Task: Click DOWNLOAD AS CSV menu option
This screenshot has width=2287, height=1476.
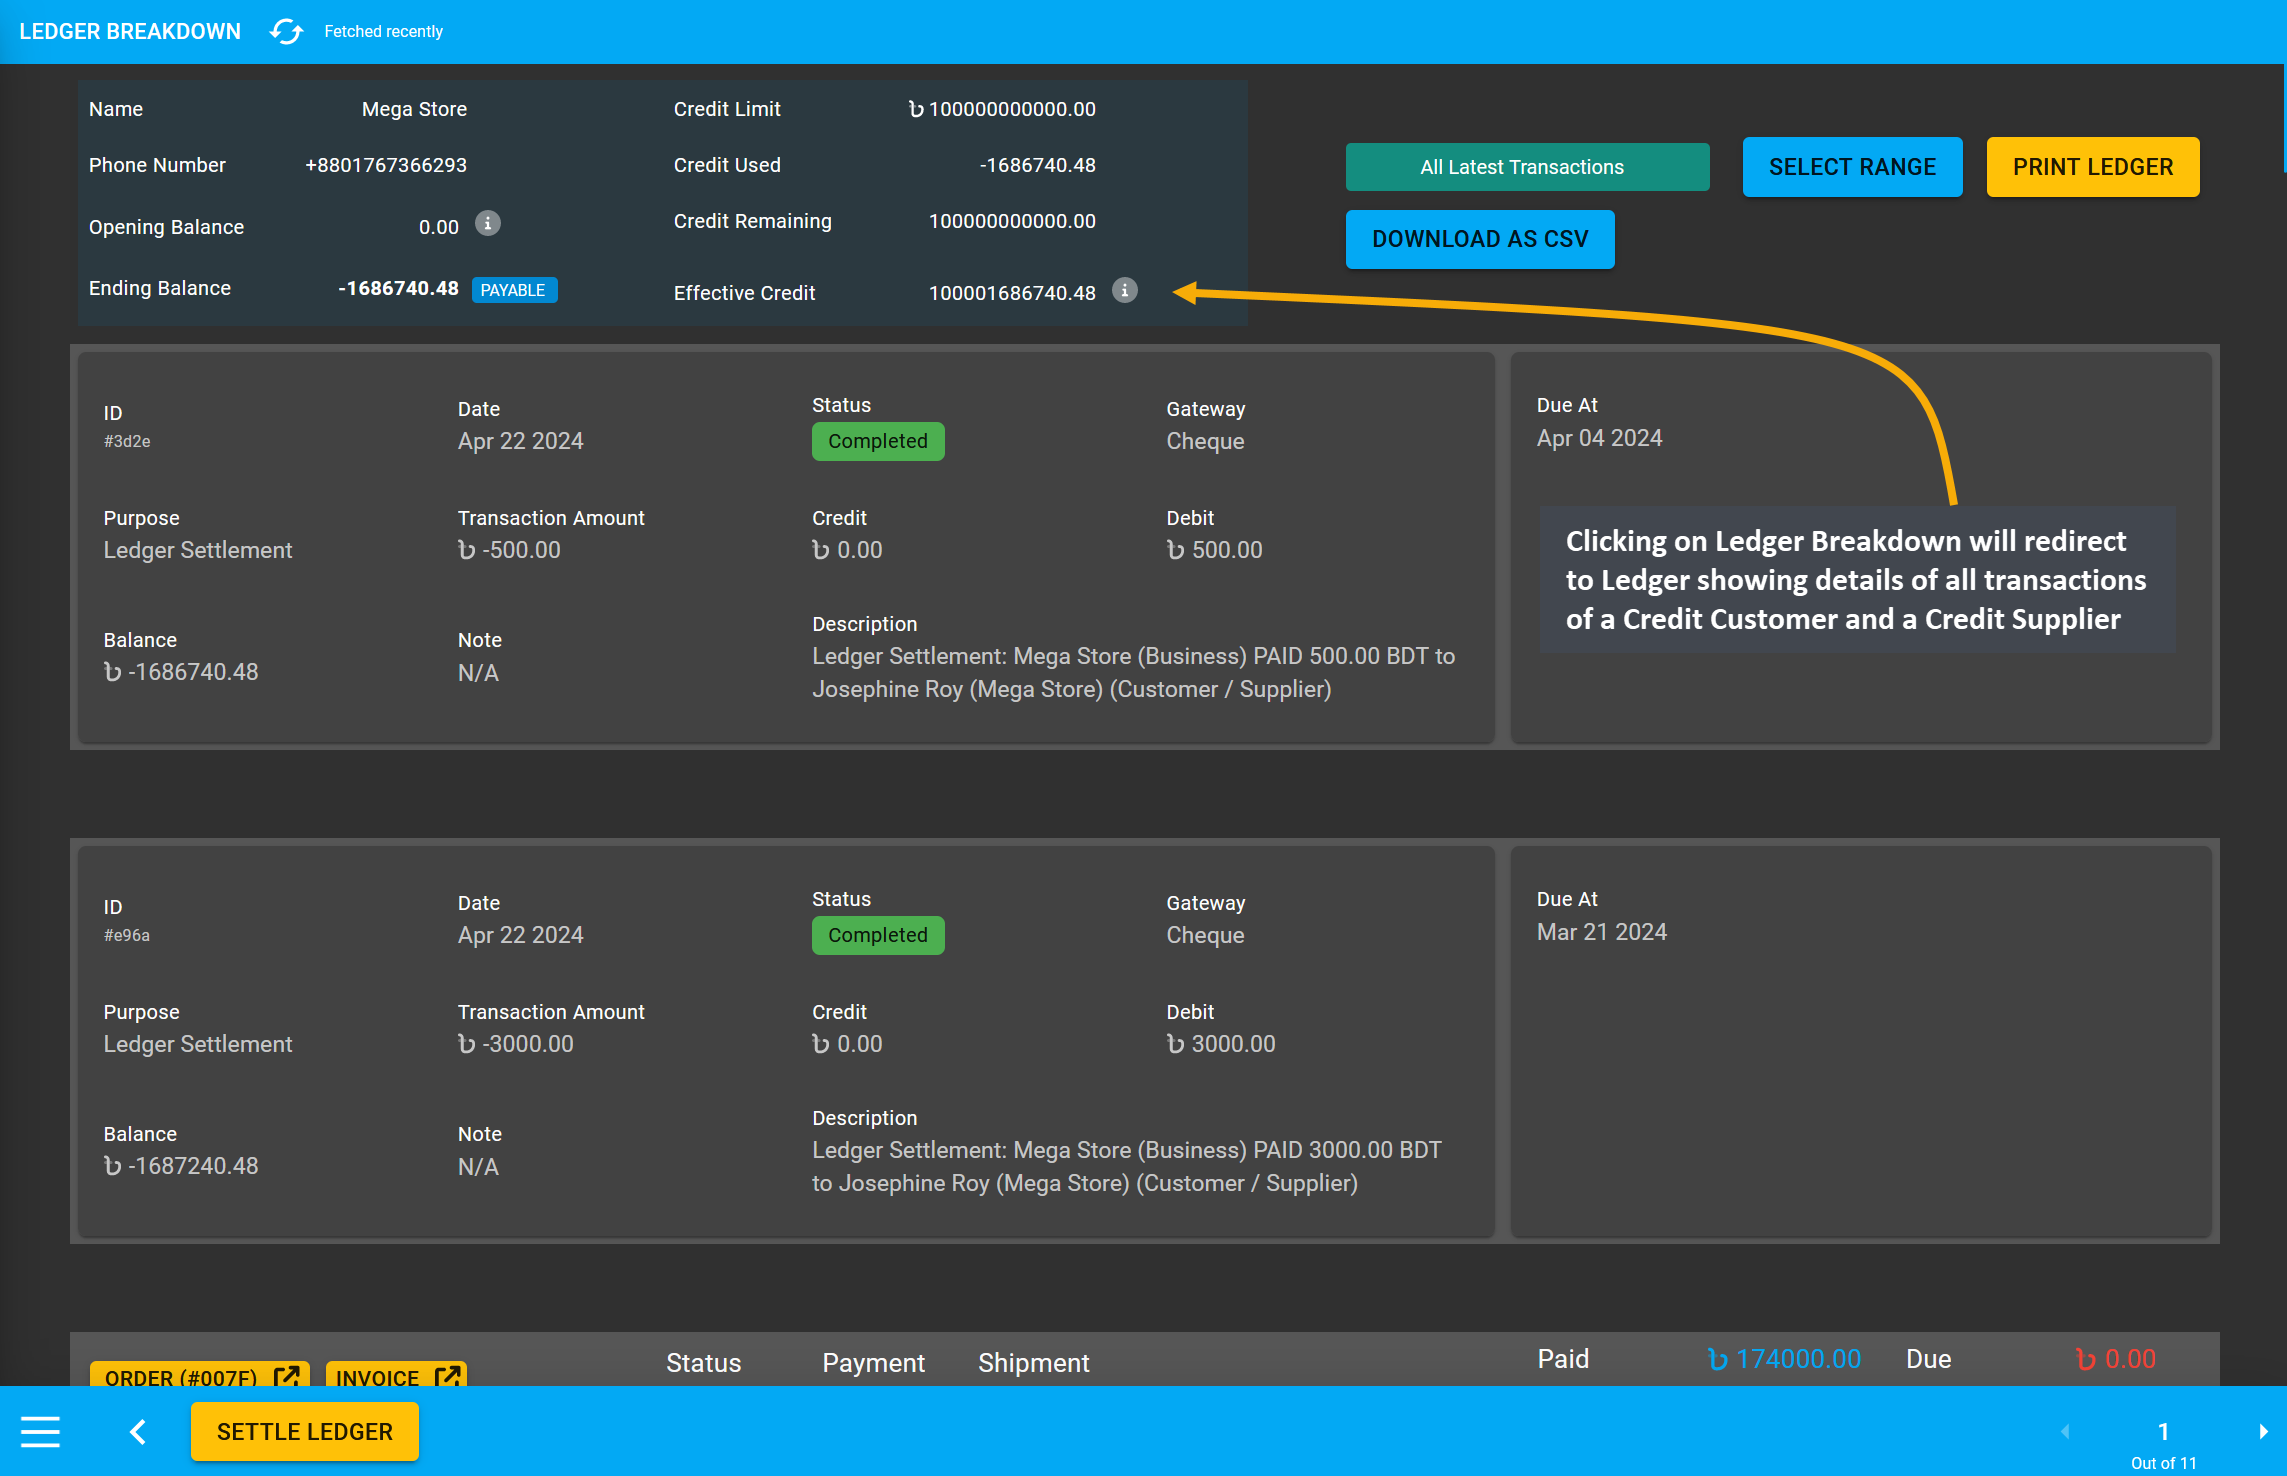Action: pos(1479,238)
